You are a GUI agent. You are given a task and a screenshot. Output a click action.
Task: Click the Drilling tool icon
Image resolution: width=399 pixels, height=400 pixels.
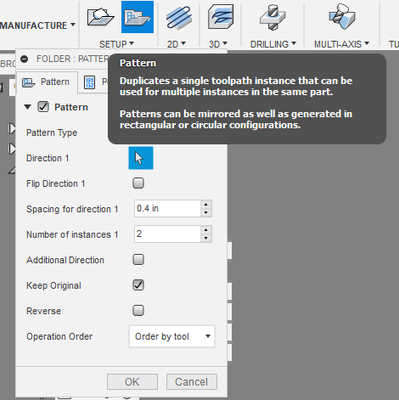(273, 17)
